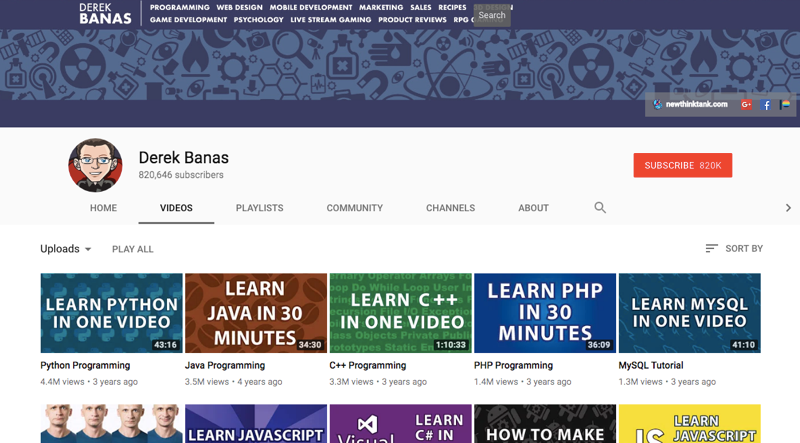The width and height of the screenshot is (800, 443).
Task: View the About tab
Action: (x=534, y=208)
